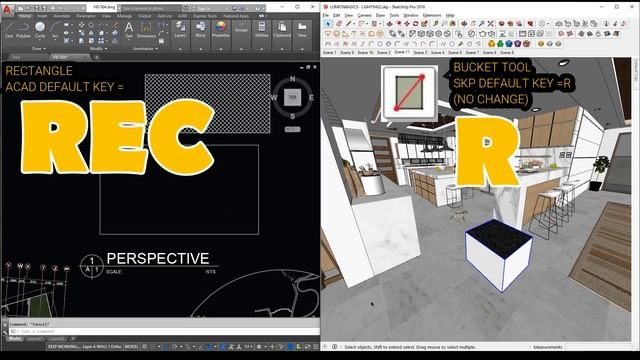Pick the SketchUp Paint Bucket tool
Viewport: 640px width, 360px height.
point(452,24)
